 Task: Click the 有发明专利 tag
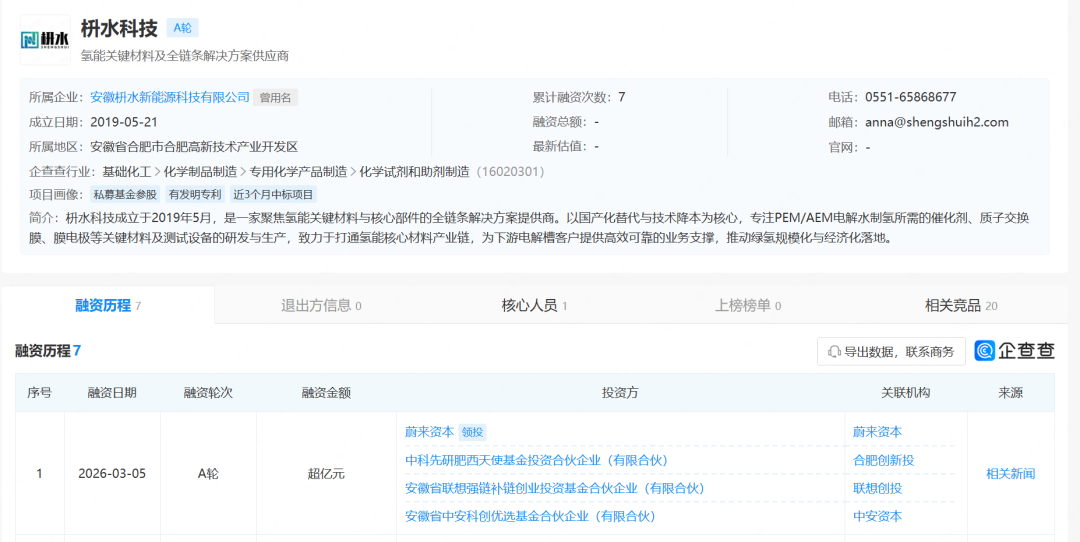point(195,195)
